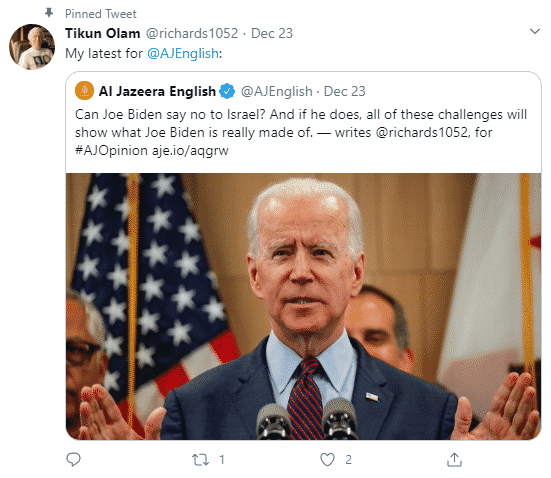Click Al Jazeera English orange logo

coord(84,91)
